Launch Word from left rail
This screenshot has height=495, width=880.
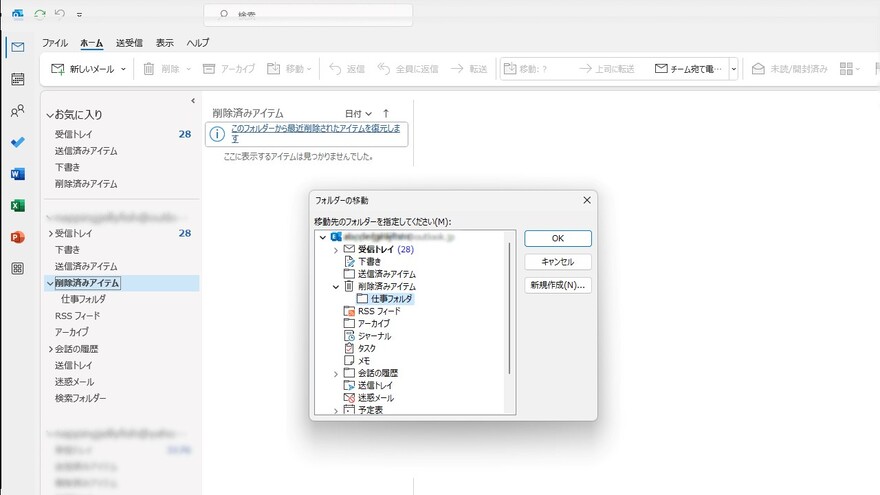[x=17, y=174]
